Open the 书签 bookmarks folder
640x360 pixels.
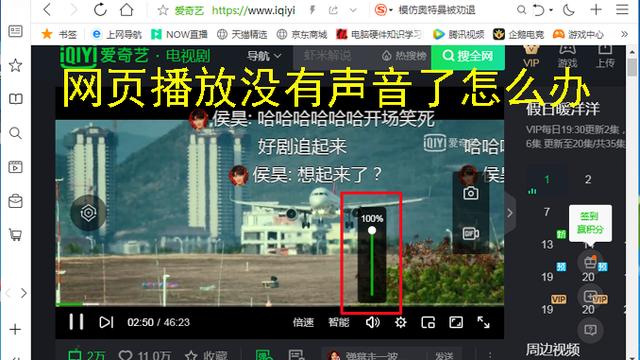coord(60,34)
